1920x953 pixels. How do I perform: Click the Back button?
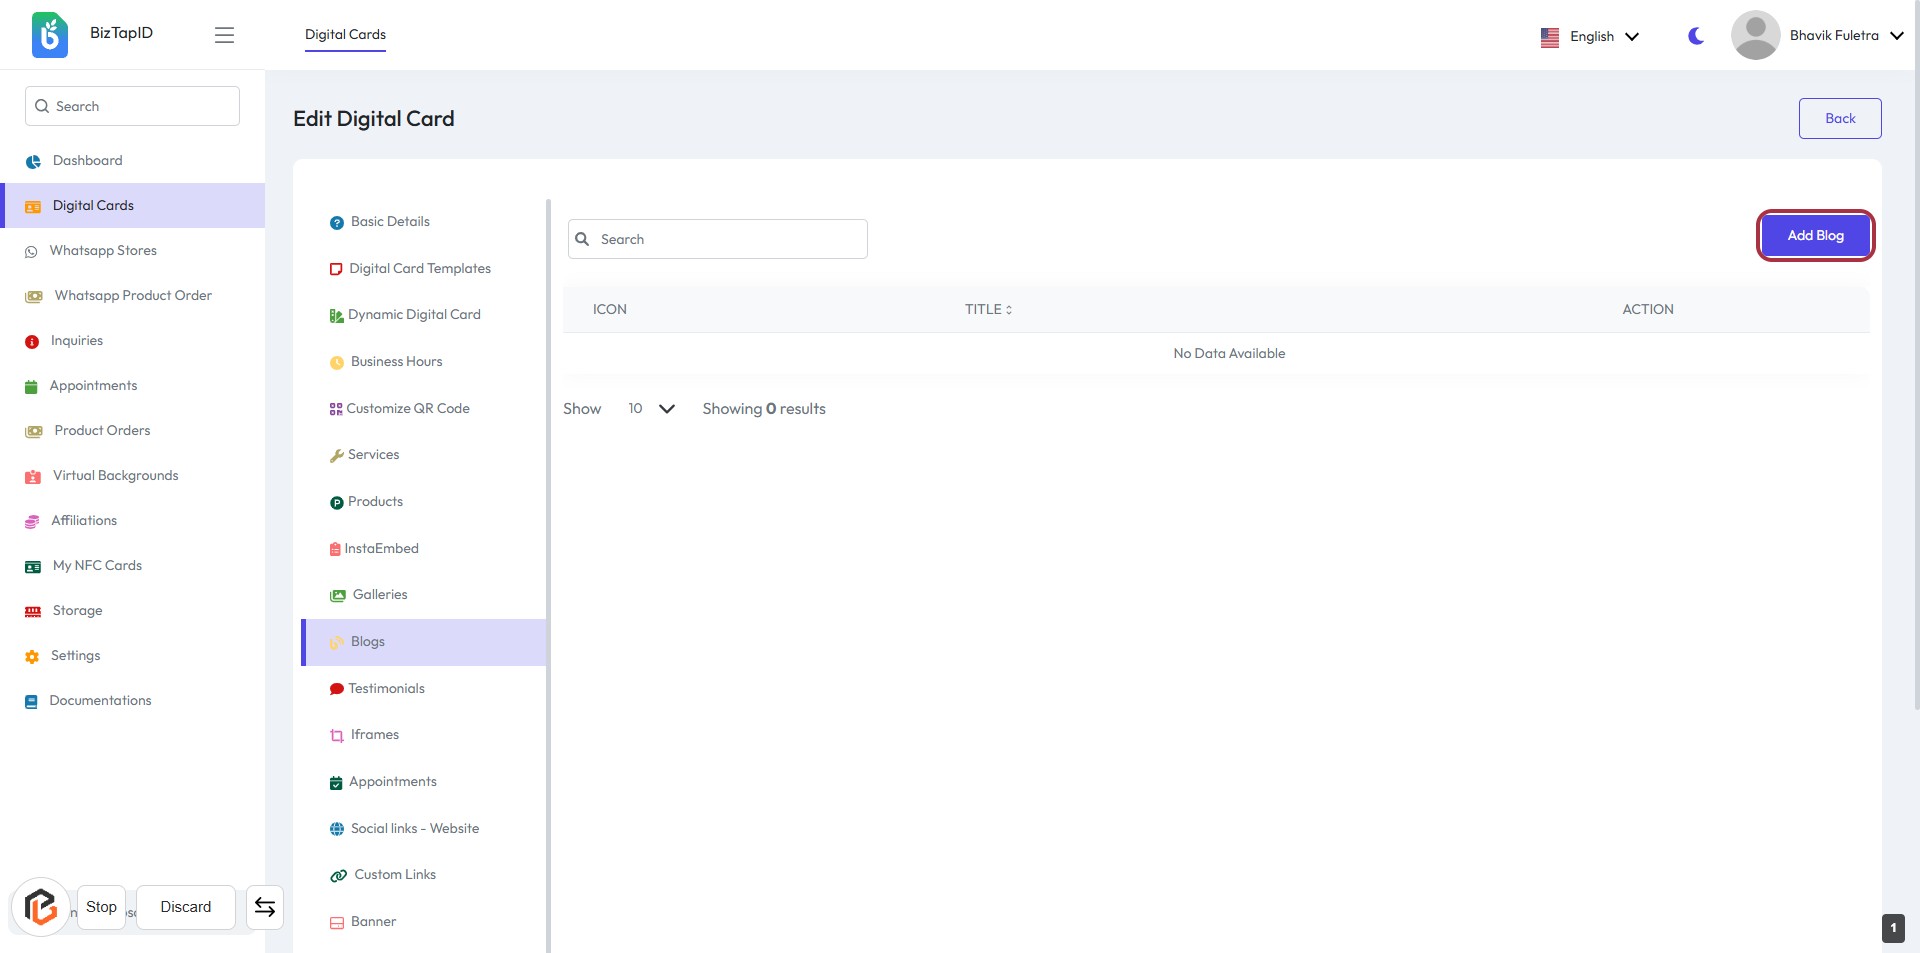(1839, 119)
